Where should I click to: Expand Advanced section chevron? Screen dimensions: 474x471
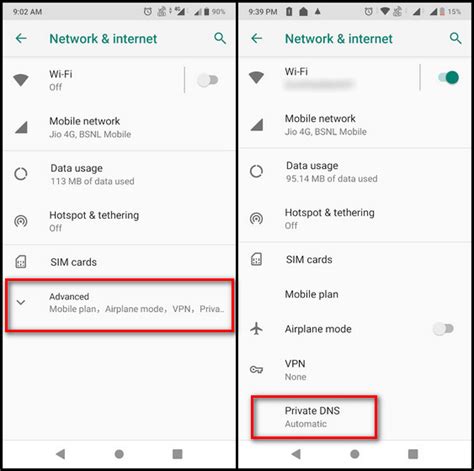[x=21, y=302]
